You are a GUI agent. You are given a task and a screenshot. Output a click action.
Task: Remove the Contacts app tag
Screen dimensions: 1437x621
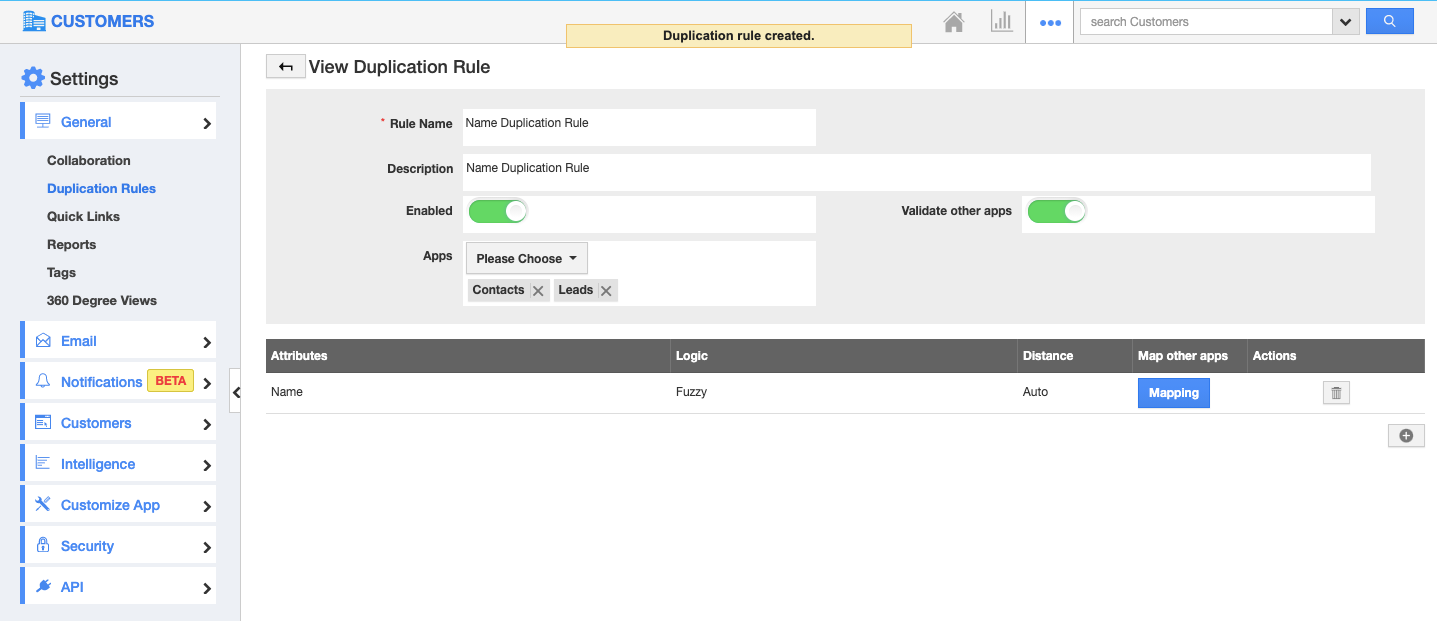click(538, 291)
